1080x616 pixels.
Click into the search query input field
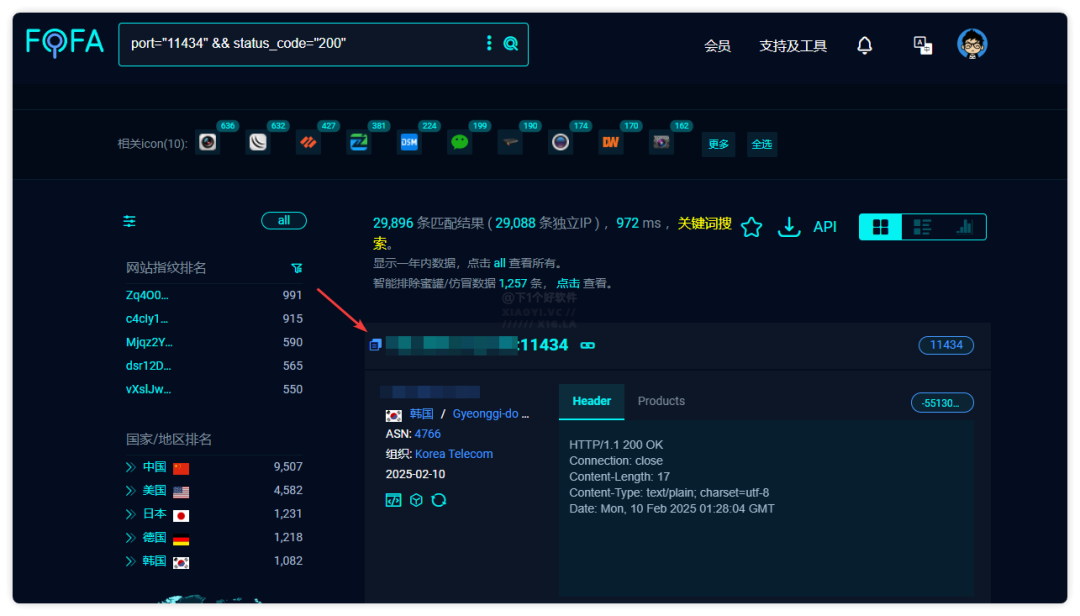[x=300, y=44]
